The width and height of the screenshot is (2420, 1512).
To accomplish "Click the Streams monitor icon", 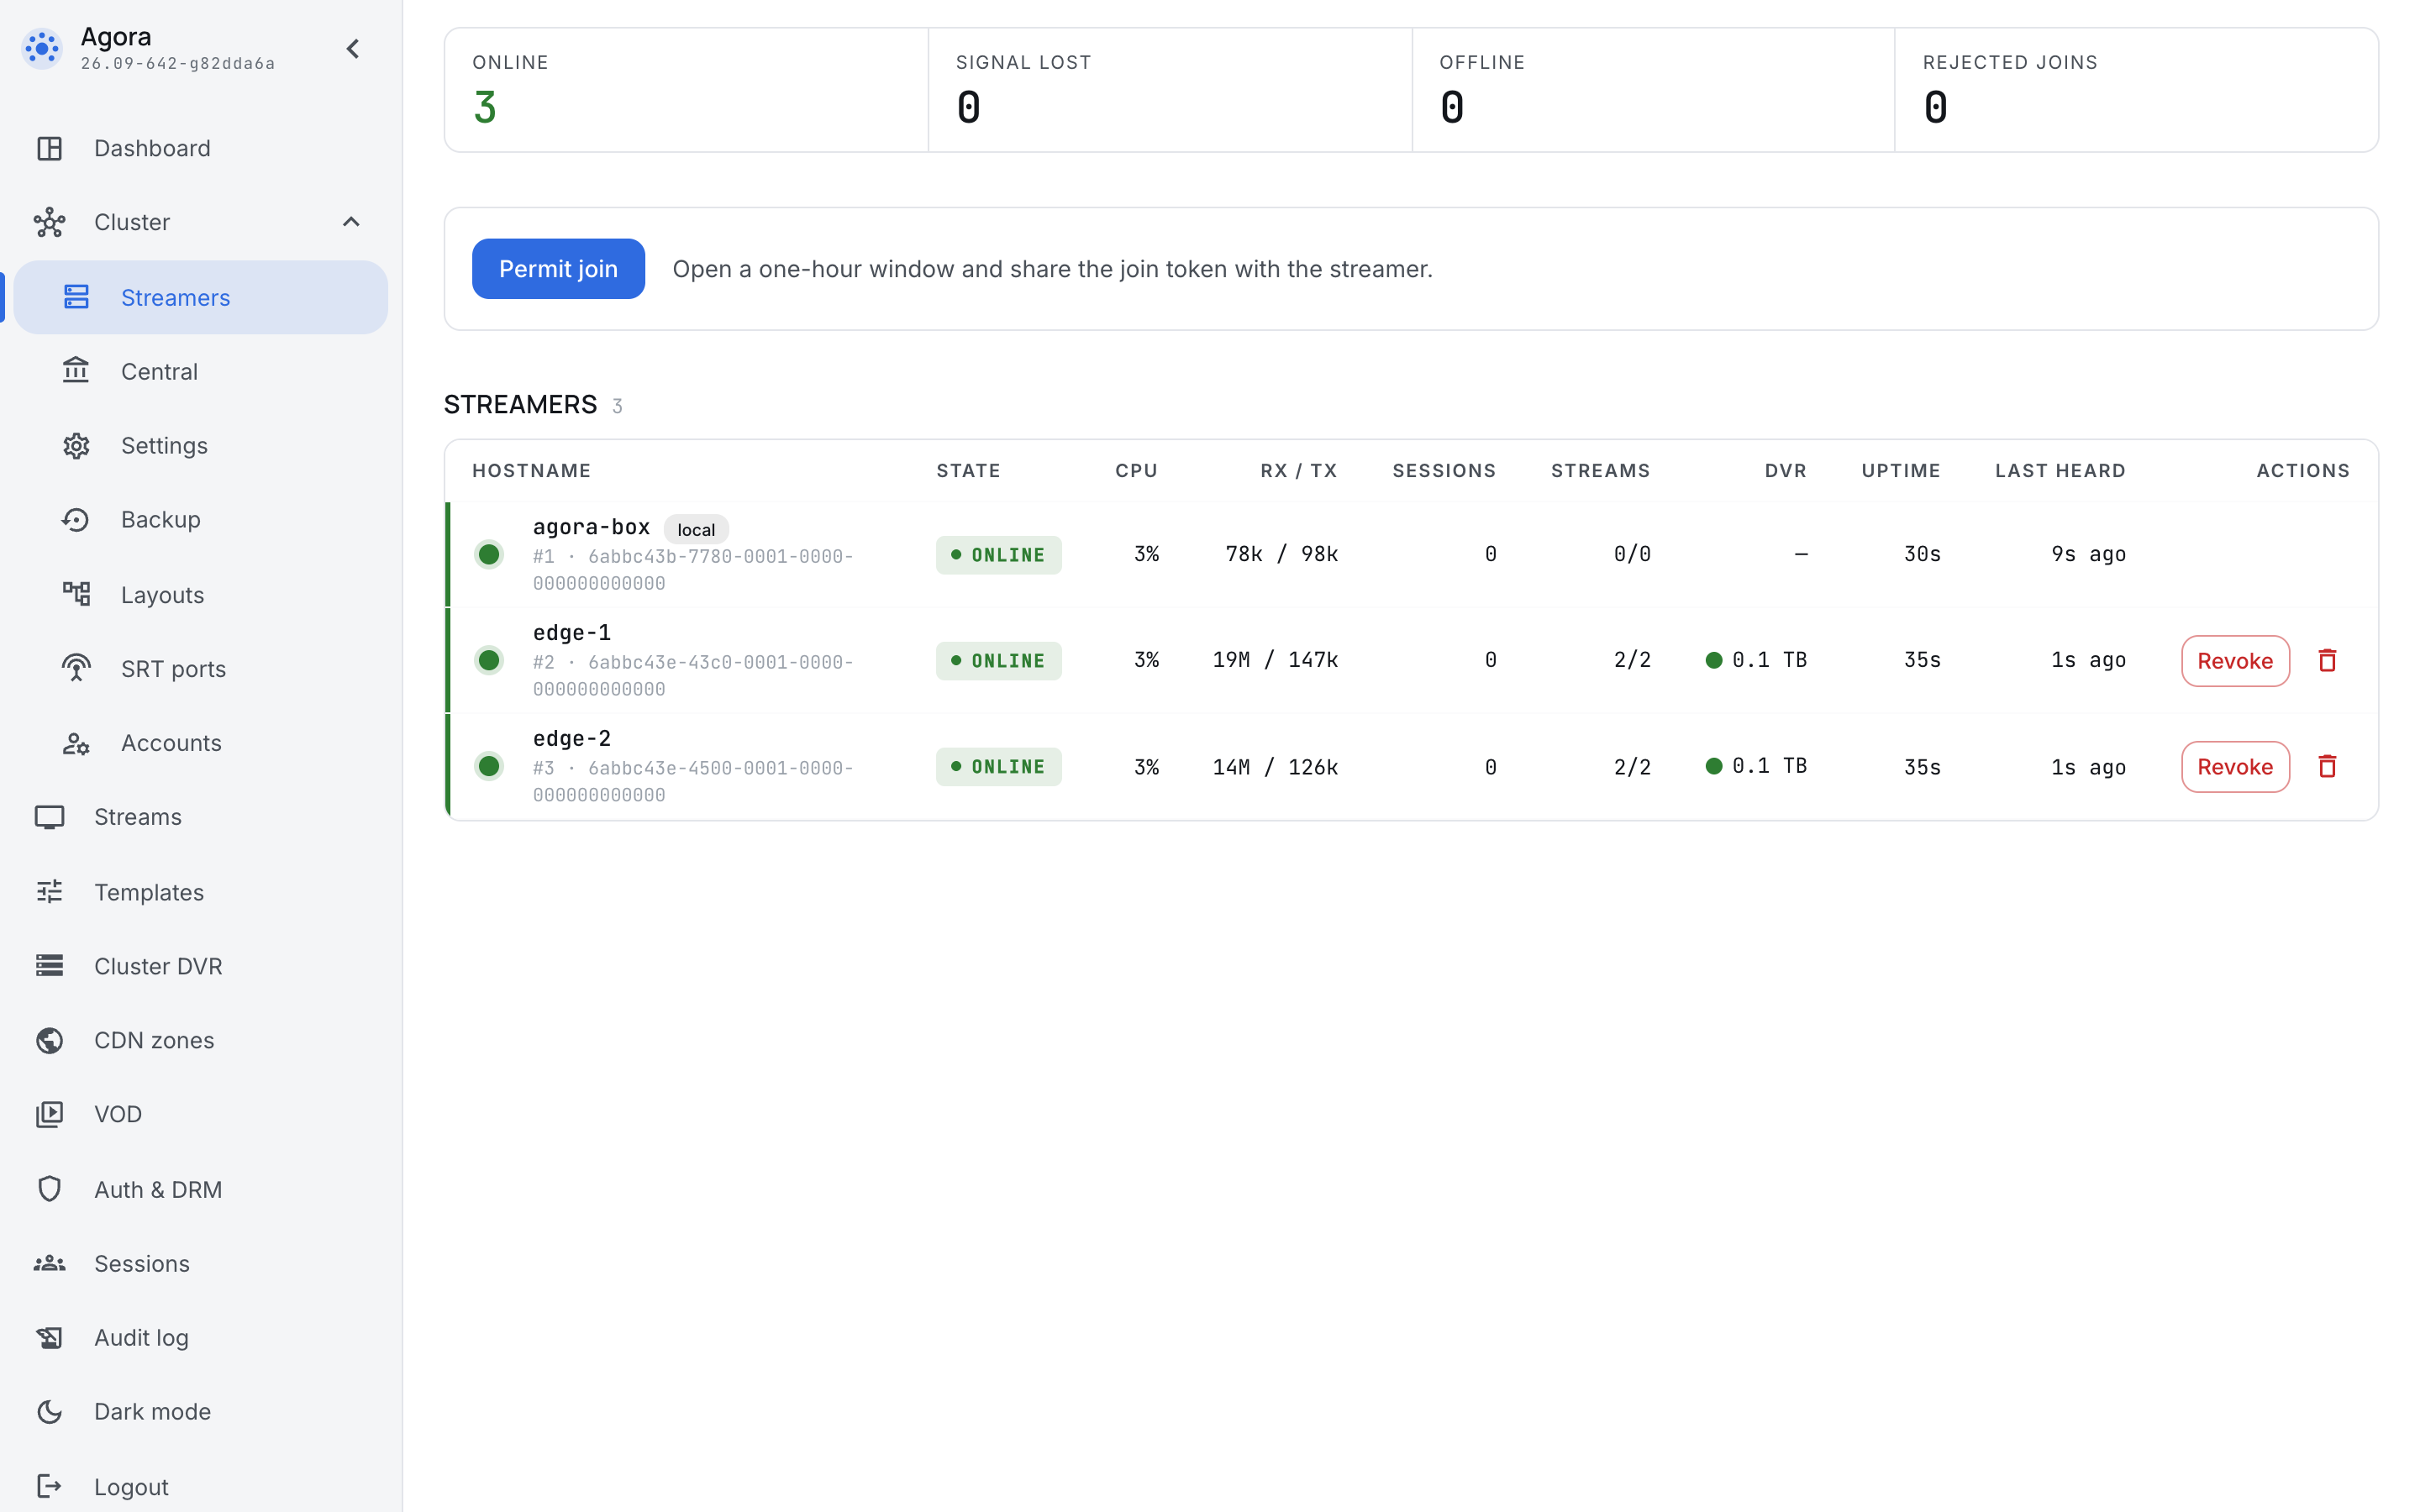I will click(49, 817).
